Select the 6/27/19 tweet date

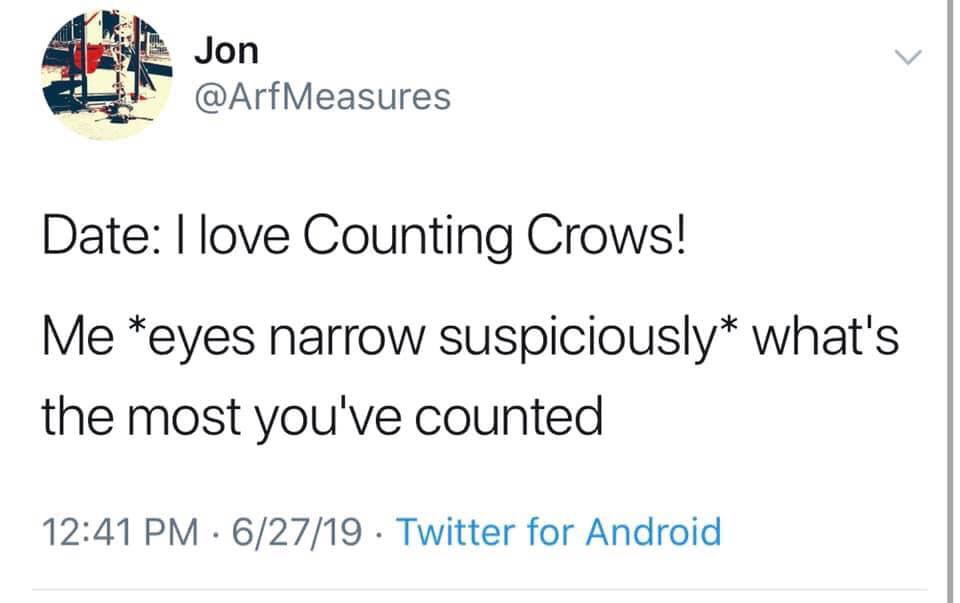tap(288, 531)
